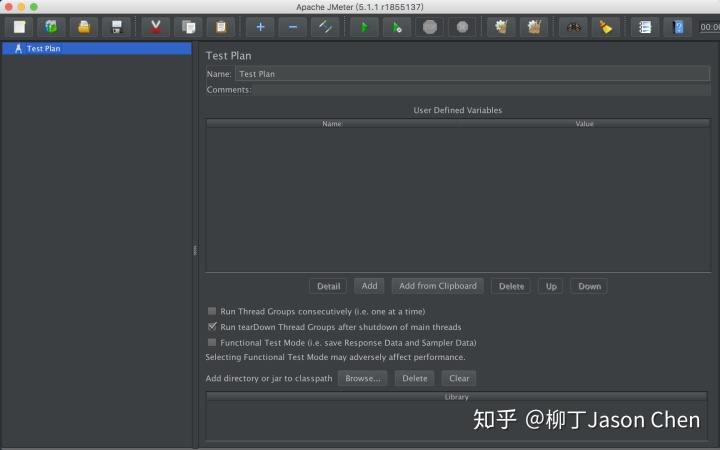Click the Comments input field
The width and height of the screenshot is (720, 450).
click(482, 90)
